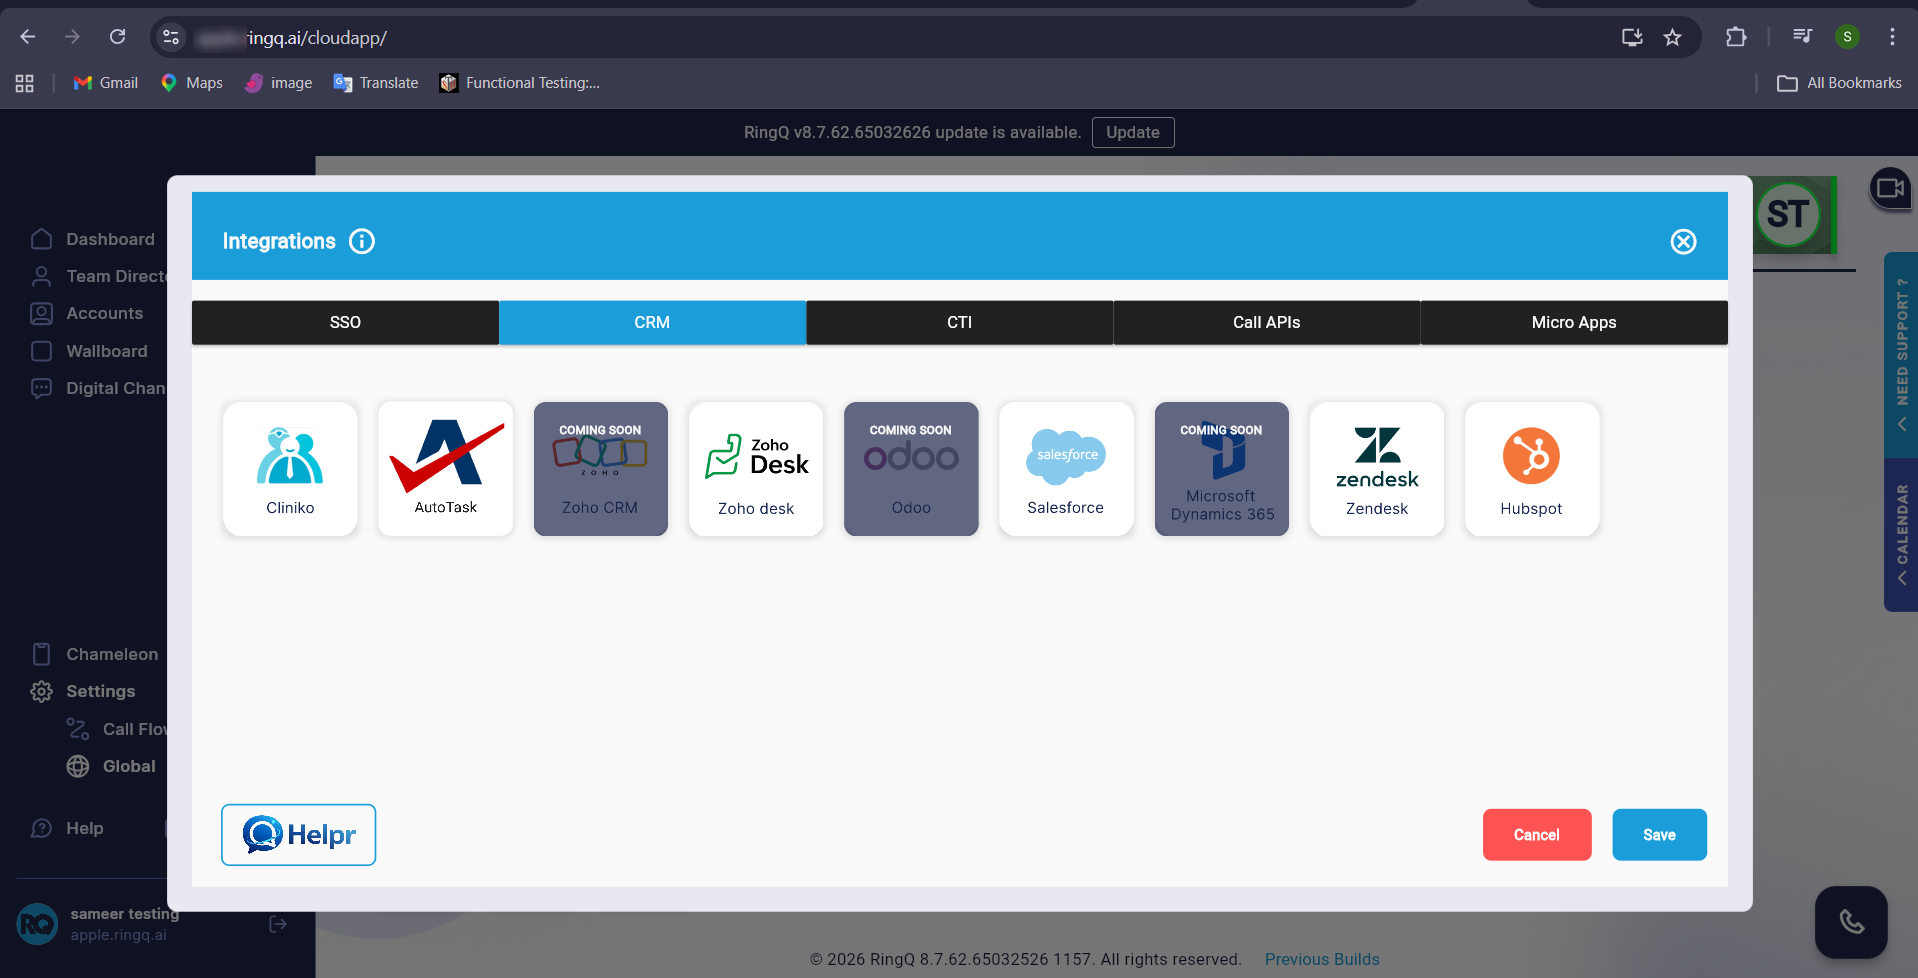The image size is (1918, 978).
Task: Expand the Need Support side panel
Action: point(1901,354)
